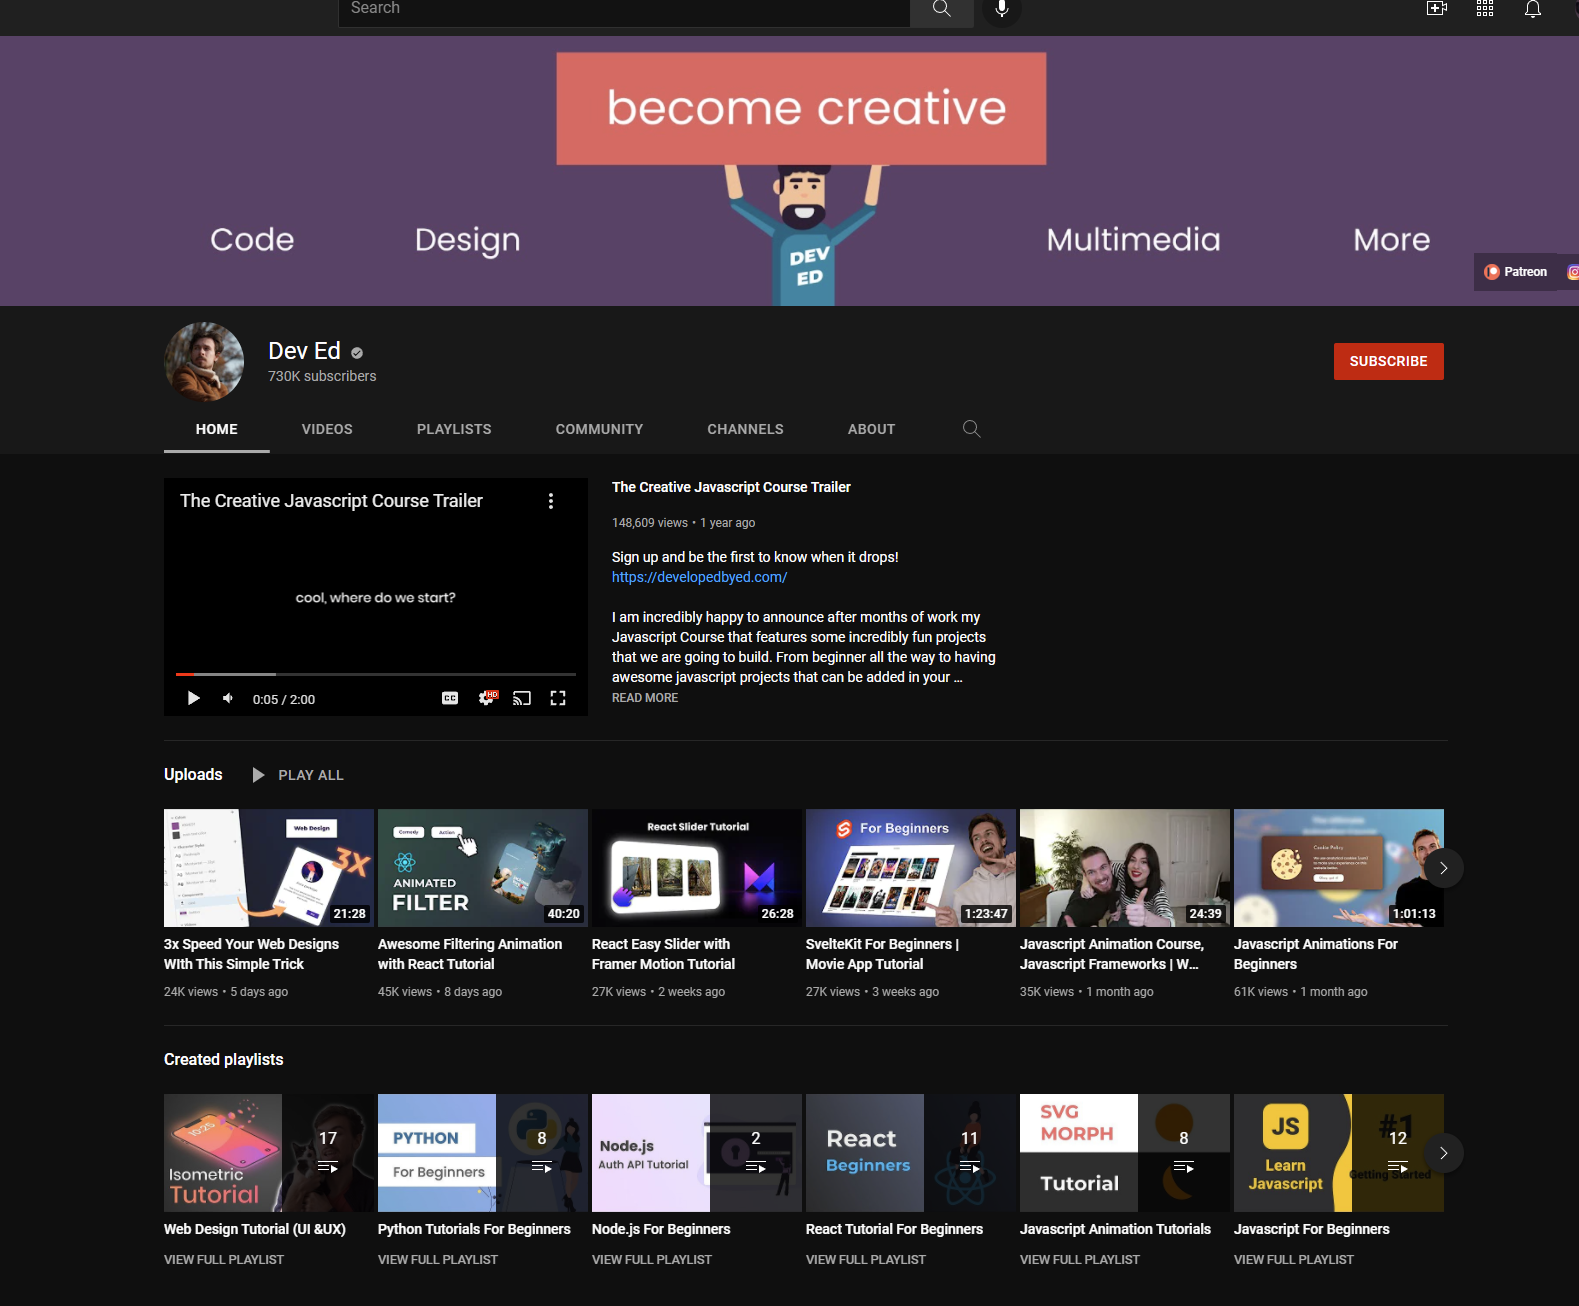The width and height of the screenshot is (1579, 1306).
Task: Switch to the Community tab
Action: [599, 429]
